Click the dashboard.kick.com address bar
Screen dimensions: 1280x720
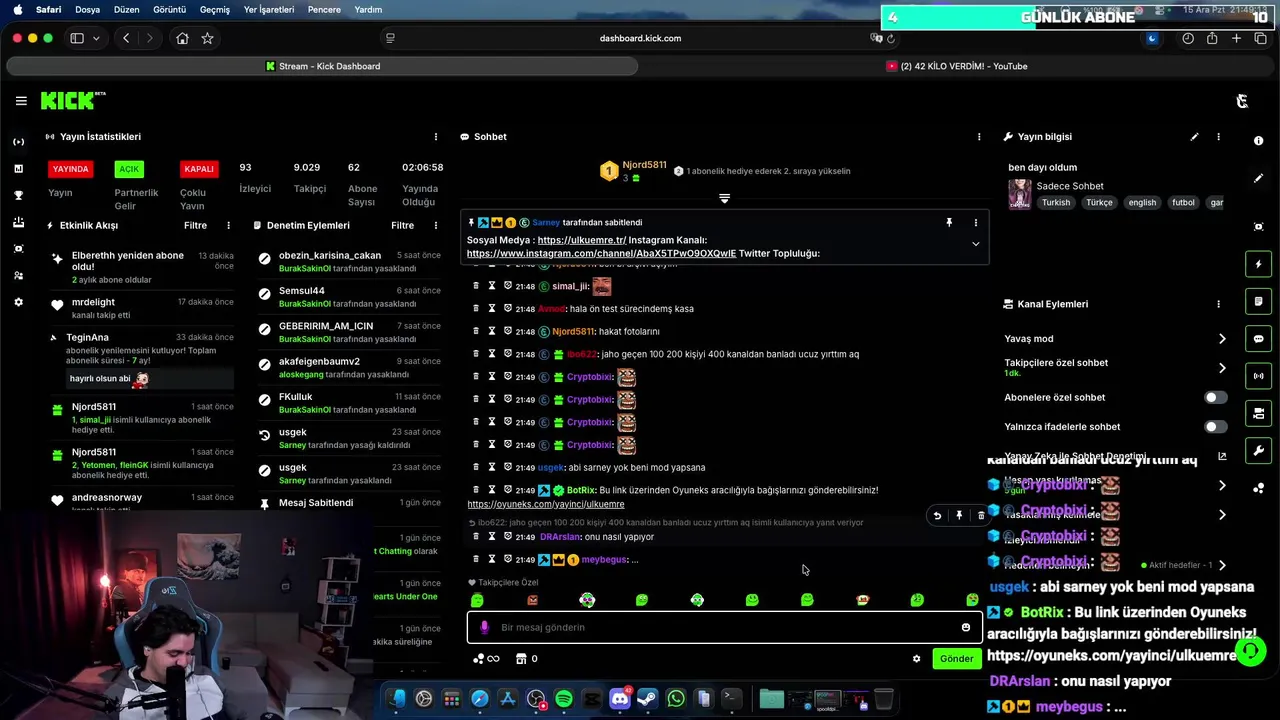pos(640,38)
